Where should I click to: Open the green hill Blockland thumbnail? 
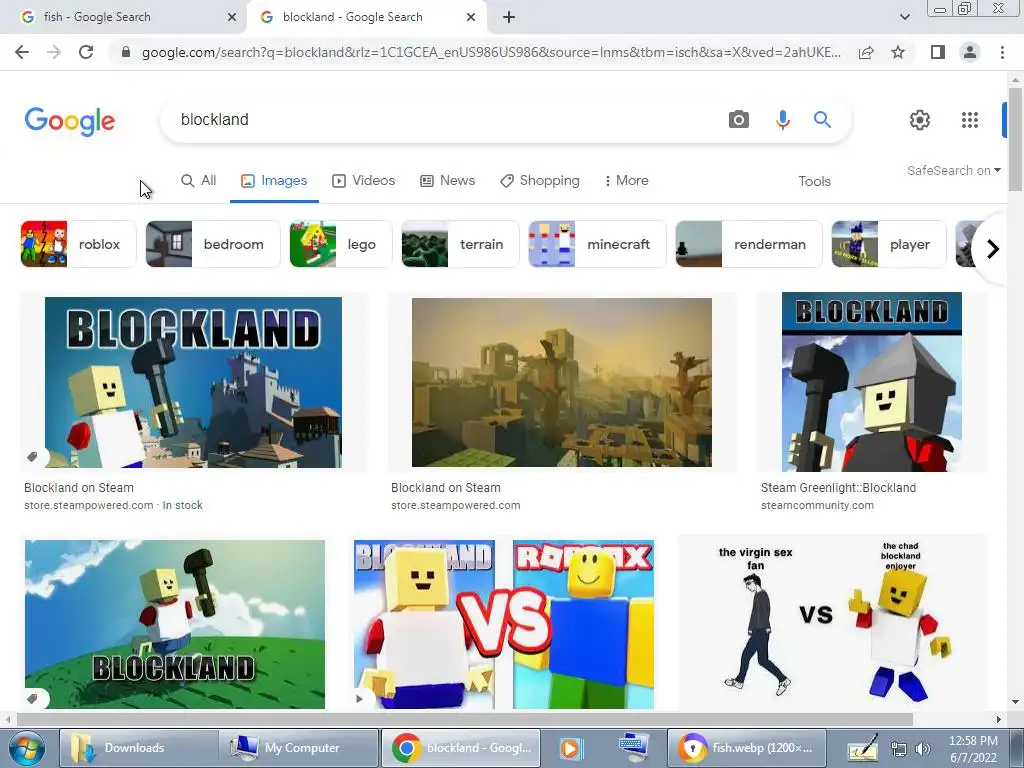175,624
